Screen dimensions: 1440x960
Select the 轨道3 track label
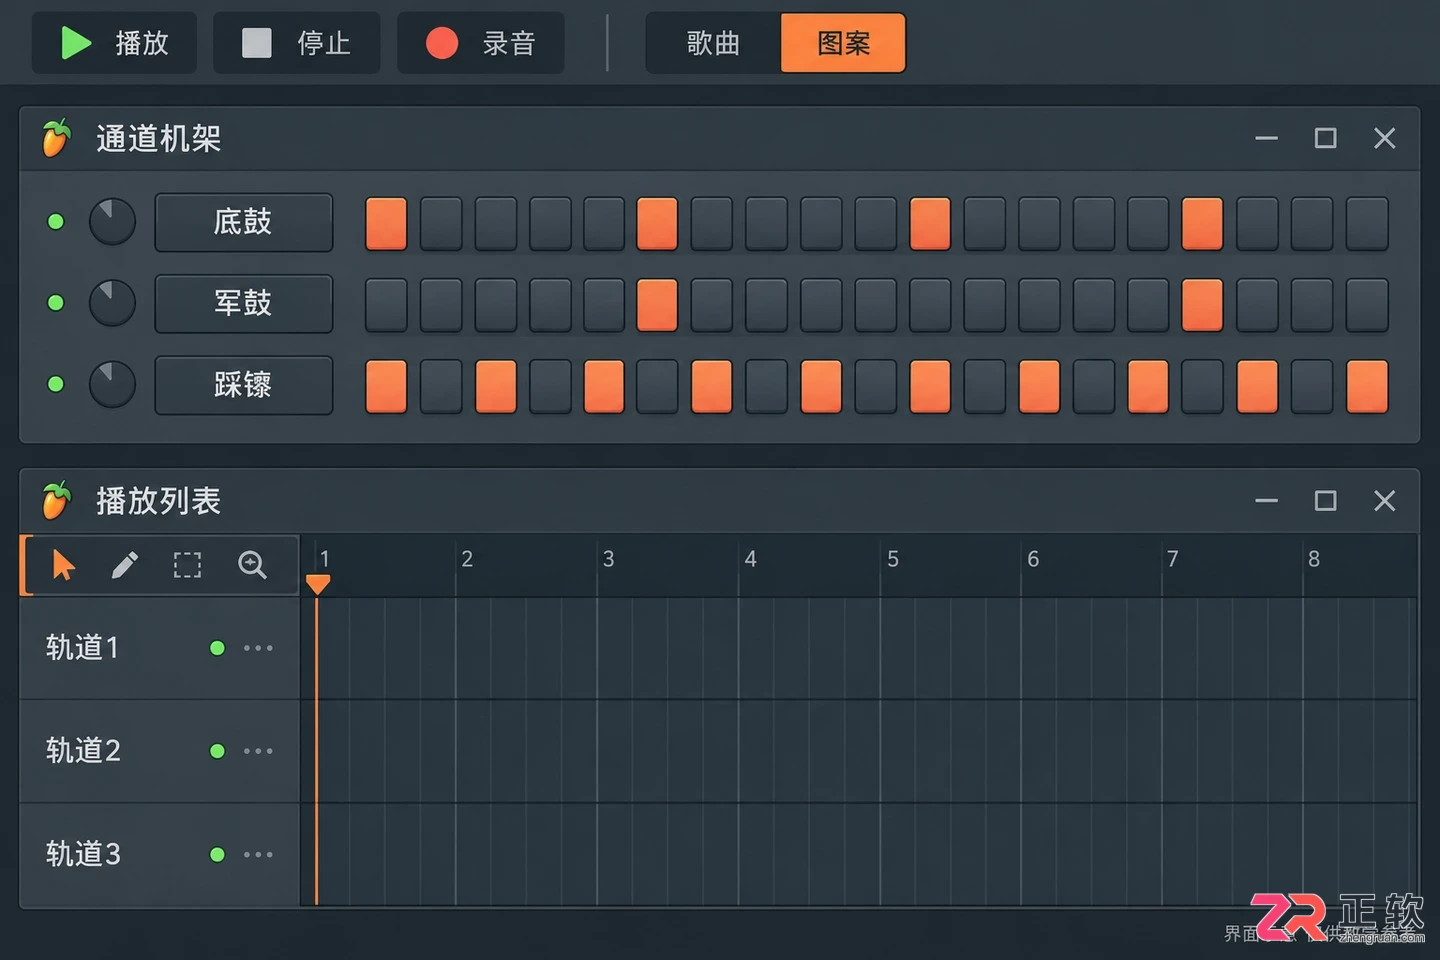83,854
